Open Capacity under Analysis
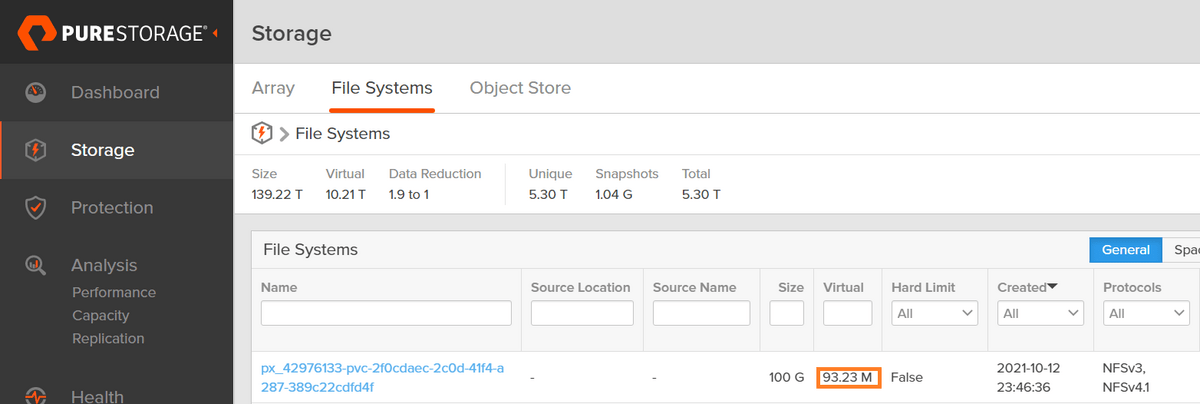The image size is (1200, 404). pos(100,315)
